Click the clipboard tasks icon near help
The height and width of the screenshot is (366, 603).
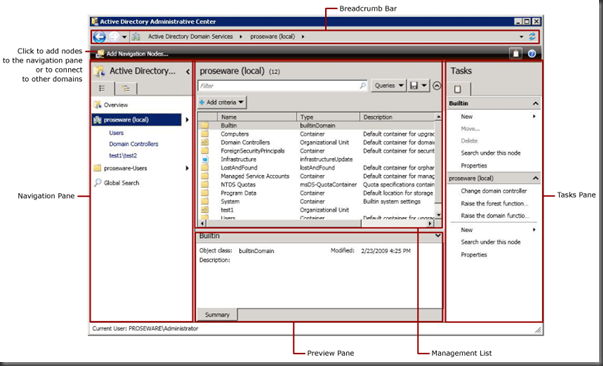[516, 54]
